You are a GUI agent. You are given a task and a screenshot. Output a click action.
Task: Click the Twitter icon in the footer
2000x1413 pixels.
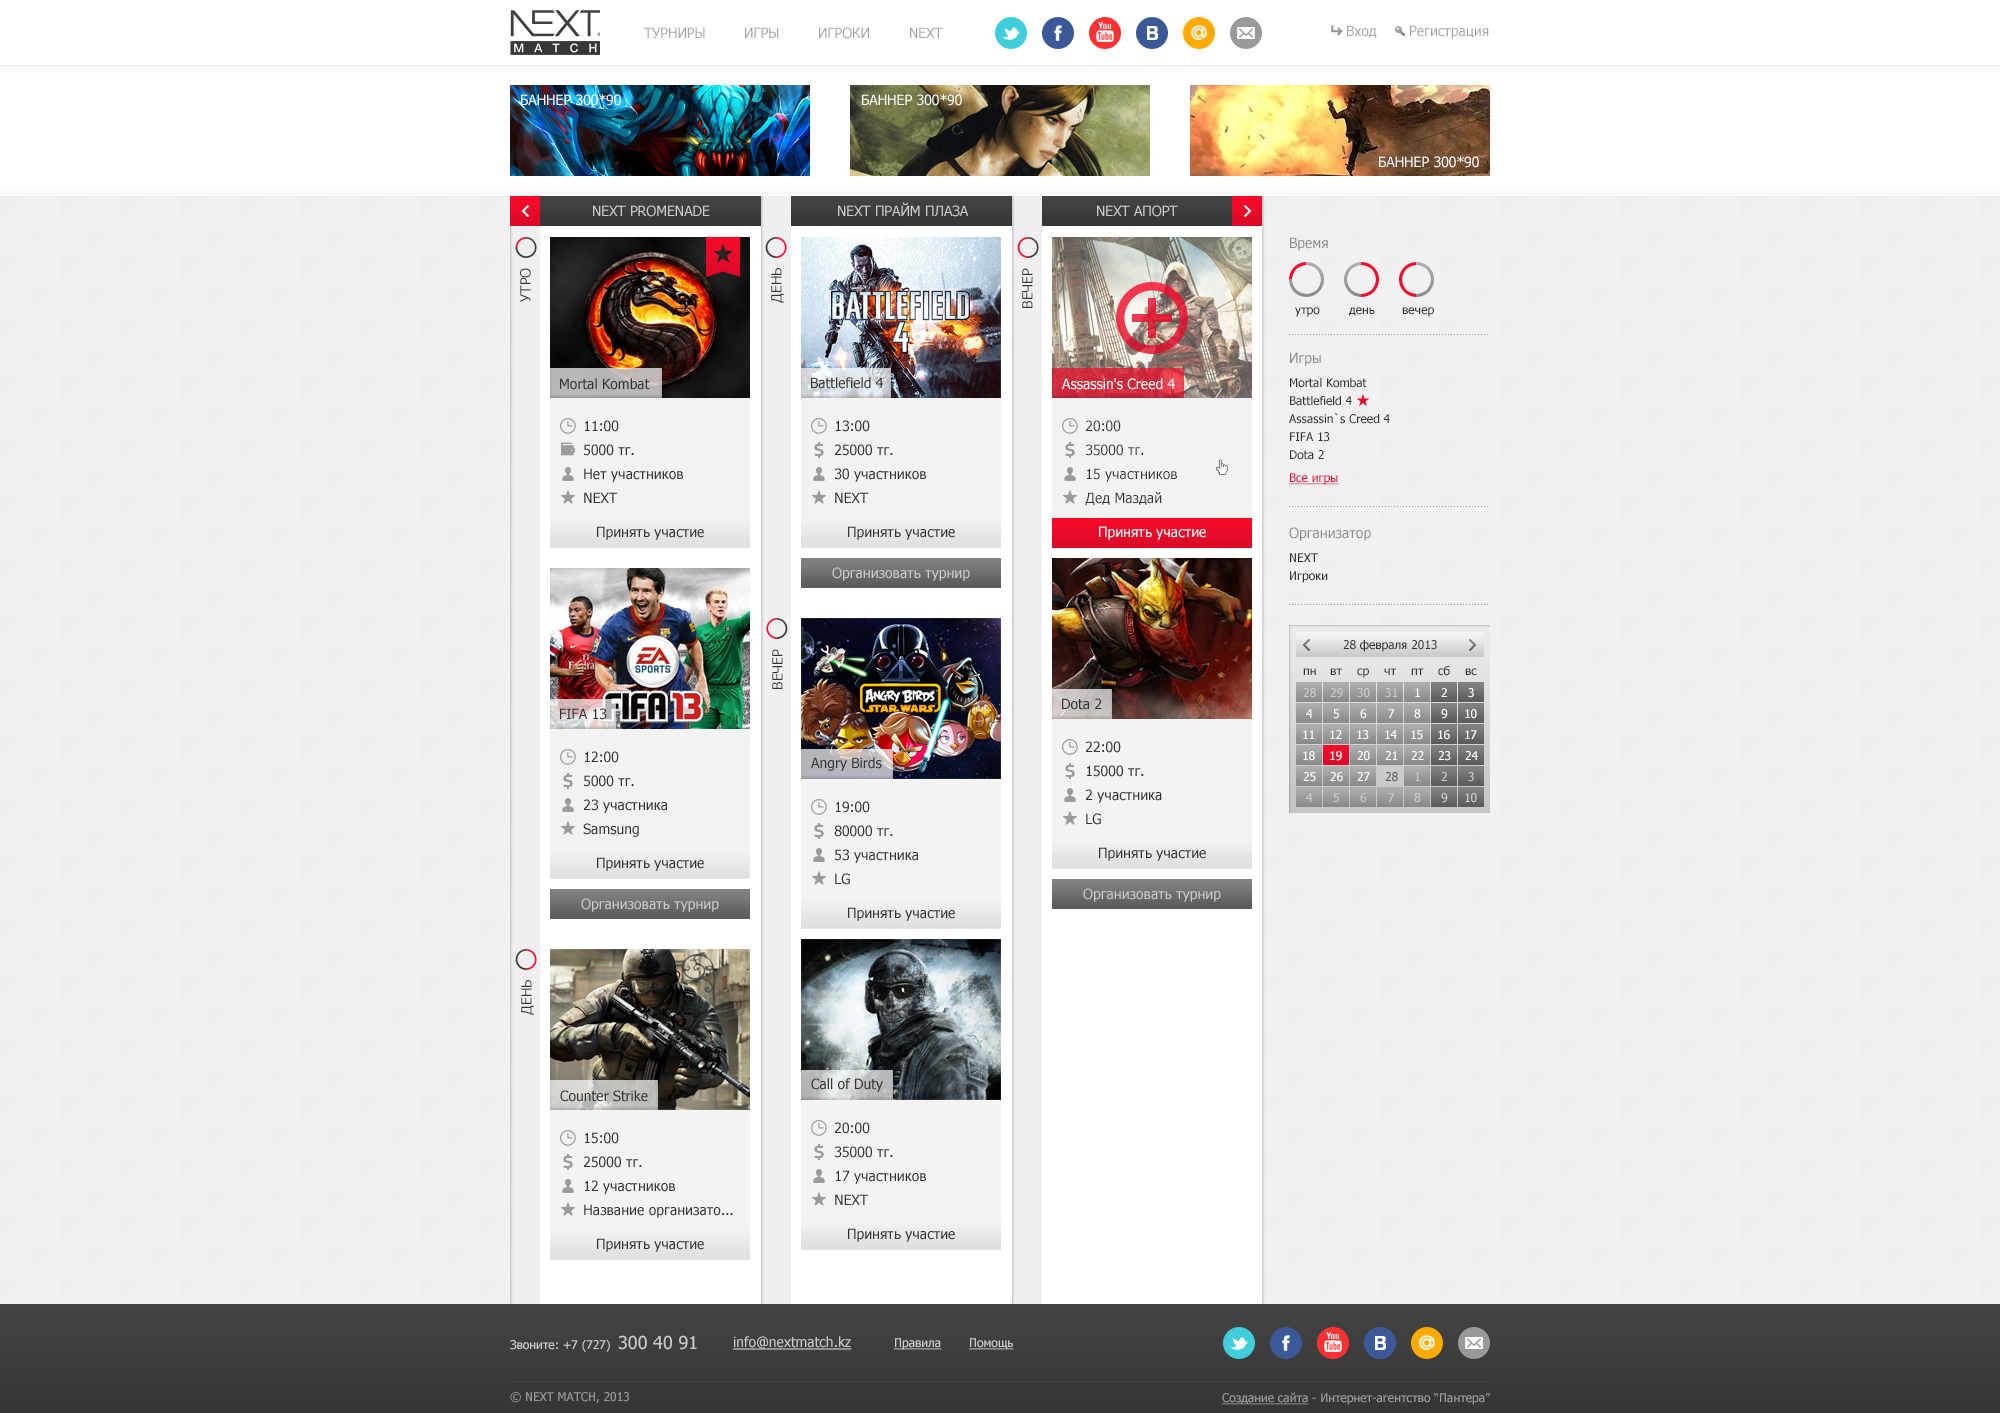click(1238, 1343)
